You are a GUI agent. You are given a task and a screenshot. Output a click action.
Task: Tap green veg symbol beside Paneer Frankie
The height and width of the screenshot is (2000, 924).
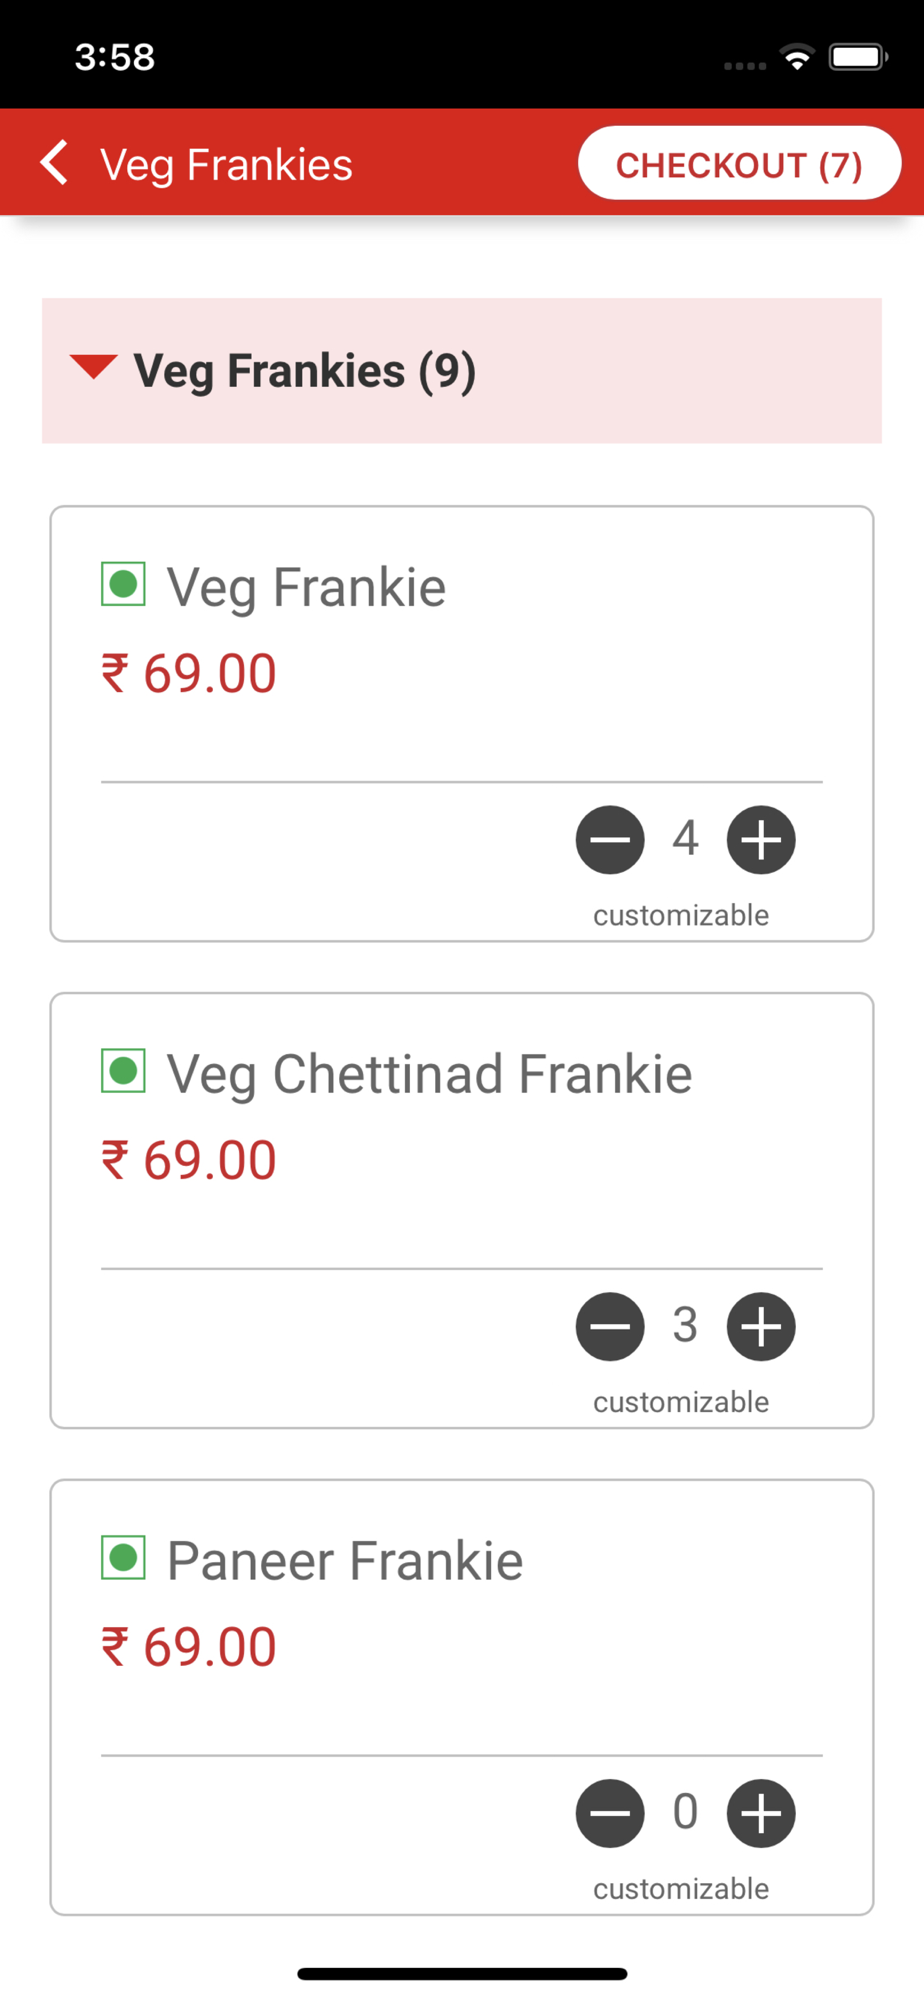point(123,1558)
